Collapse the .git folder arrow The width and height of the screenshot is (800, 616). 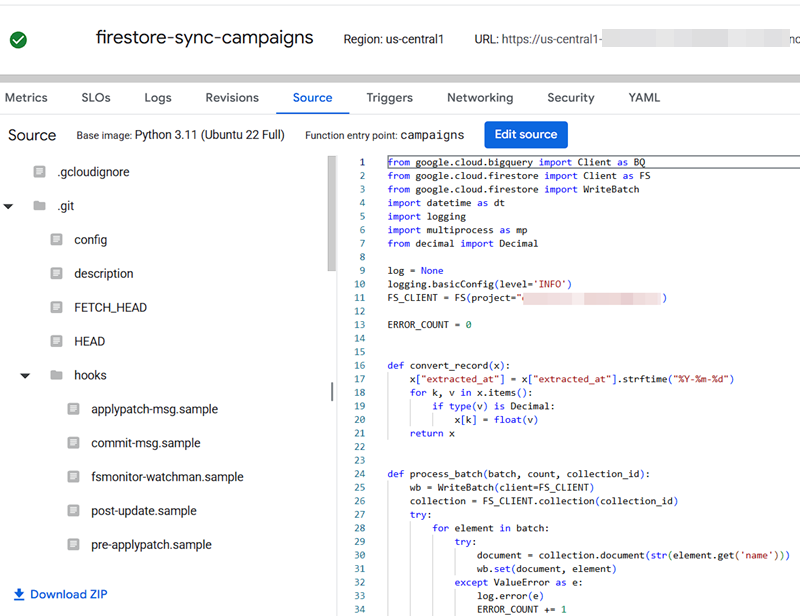pos(8,206)
